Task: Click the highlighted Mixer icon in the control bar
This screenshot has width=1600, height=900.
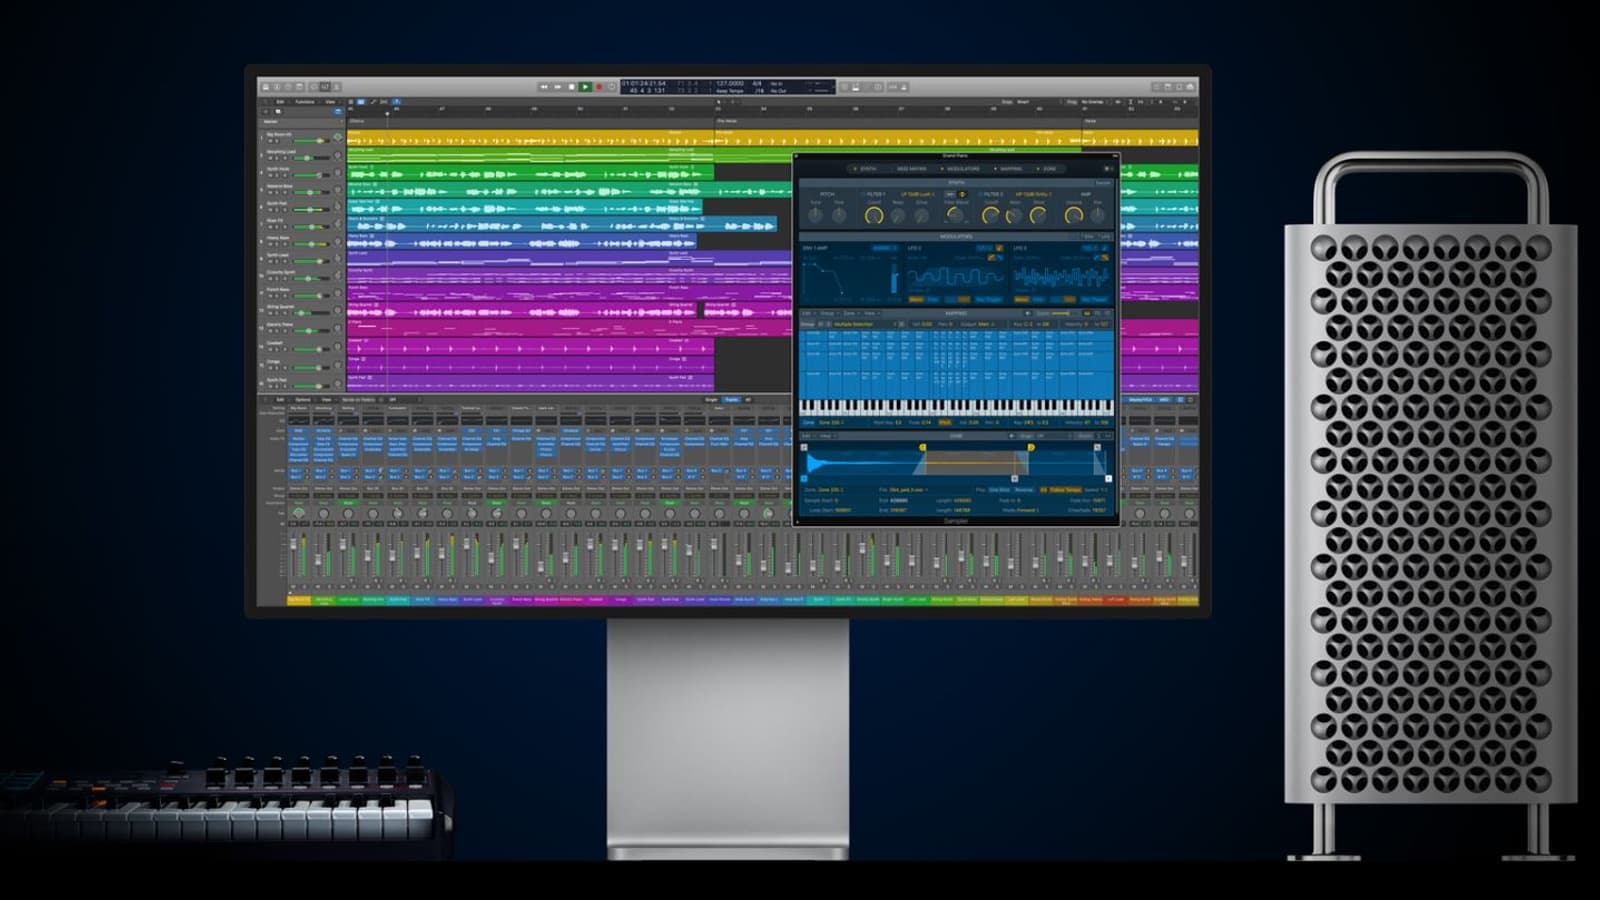Action: tap(324, 87)
